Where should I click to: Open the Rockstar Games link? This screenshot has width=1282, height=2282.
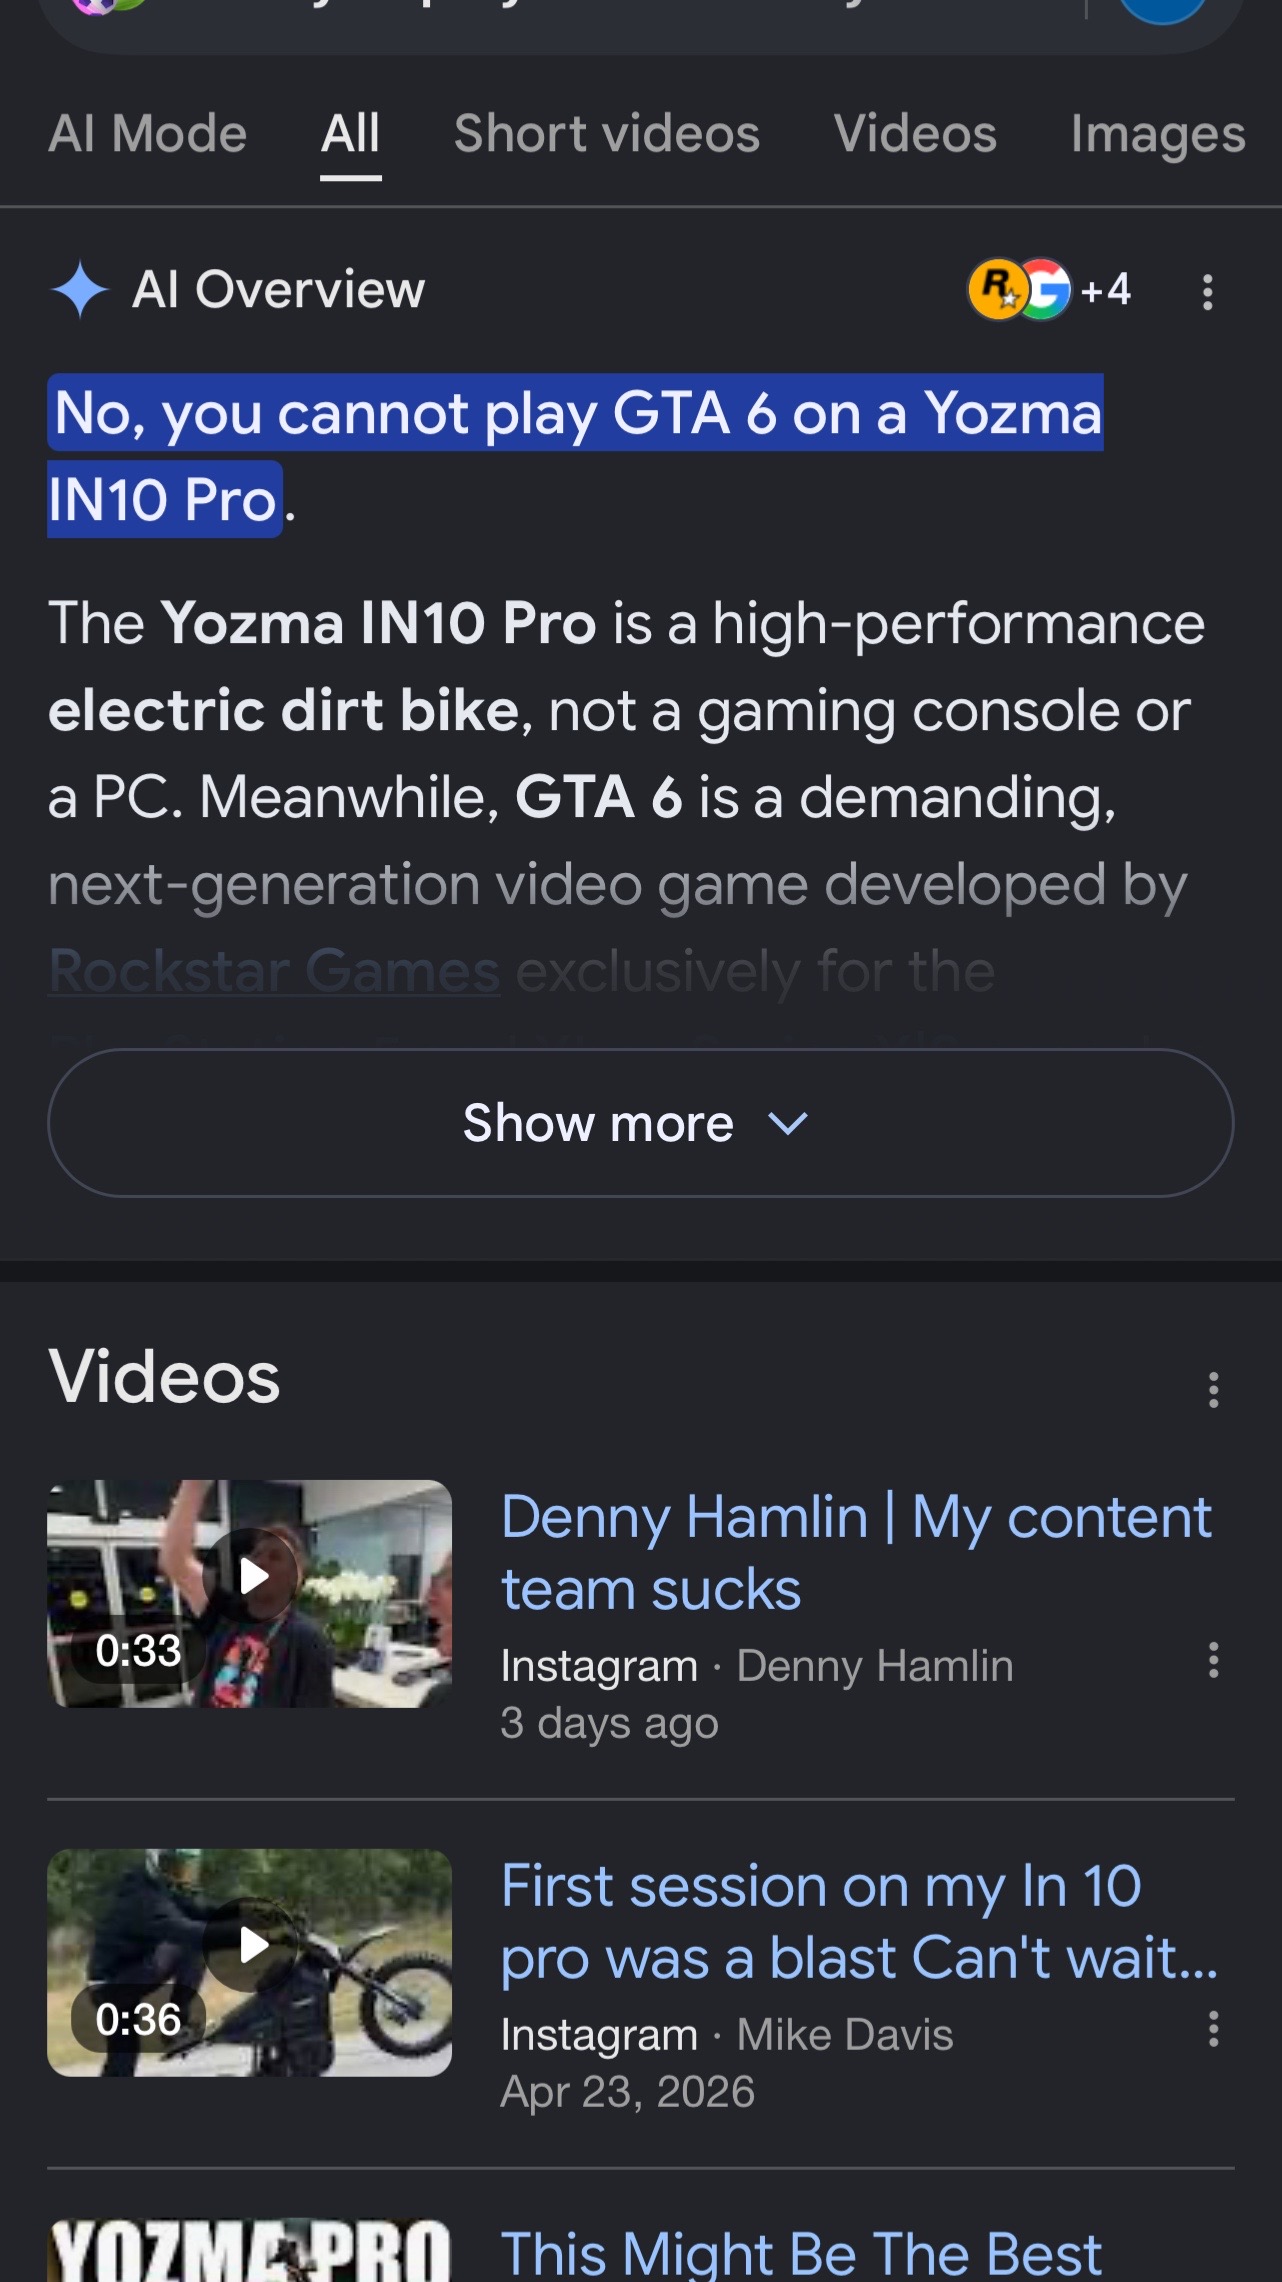(274, 971)
